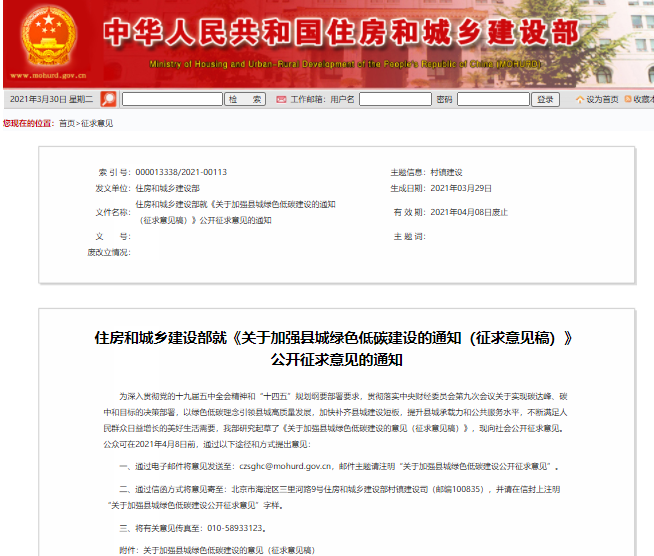Focus the 密码 password input field
Image resolution: width=654 pixels, height=556 pixels.
coord(493,99)
